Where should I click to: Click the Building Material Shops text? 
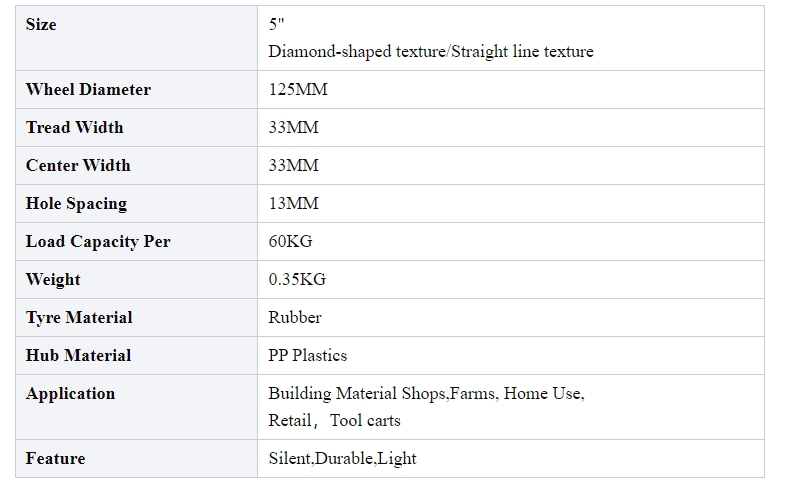[x=357, y=394]
